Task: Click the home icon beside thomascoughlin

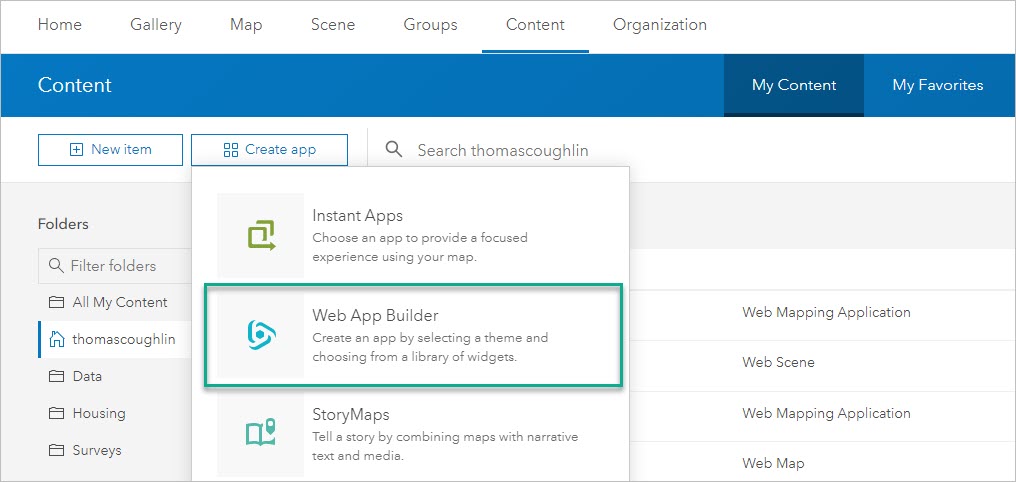Action: coord(56,339)
